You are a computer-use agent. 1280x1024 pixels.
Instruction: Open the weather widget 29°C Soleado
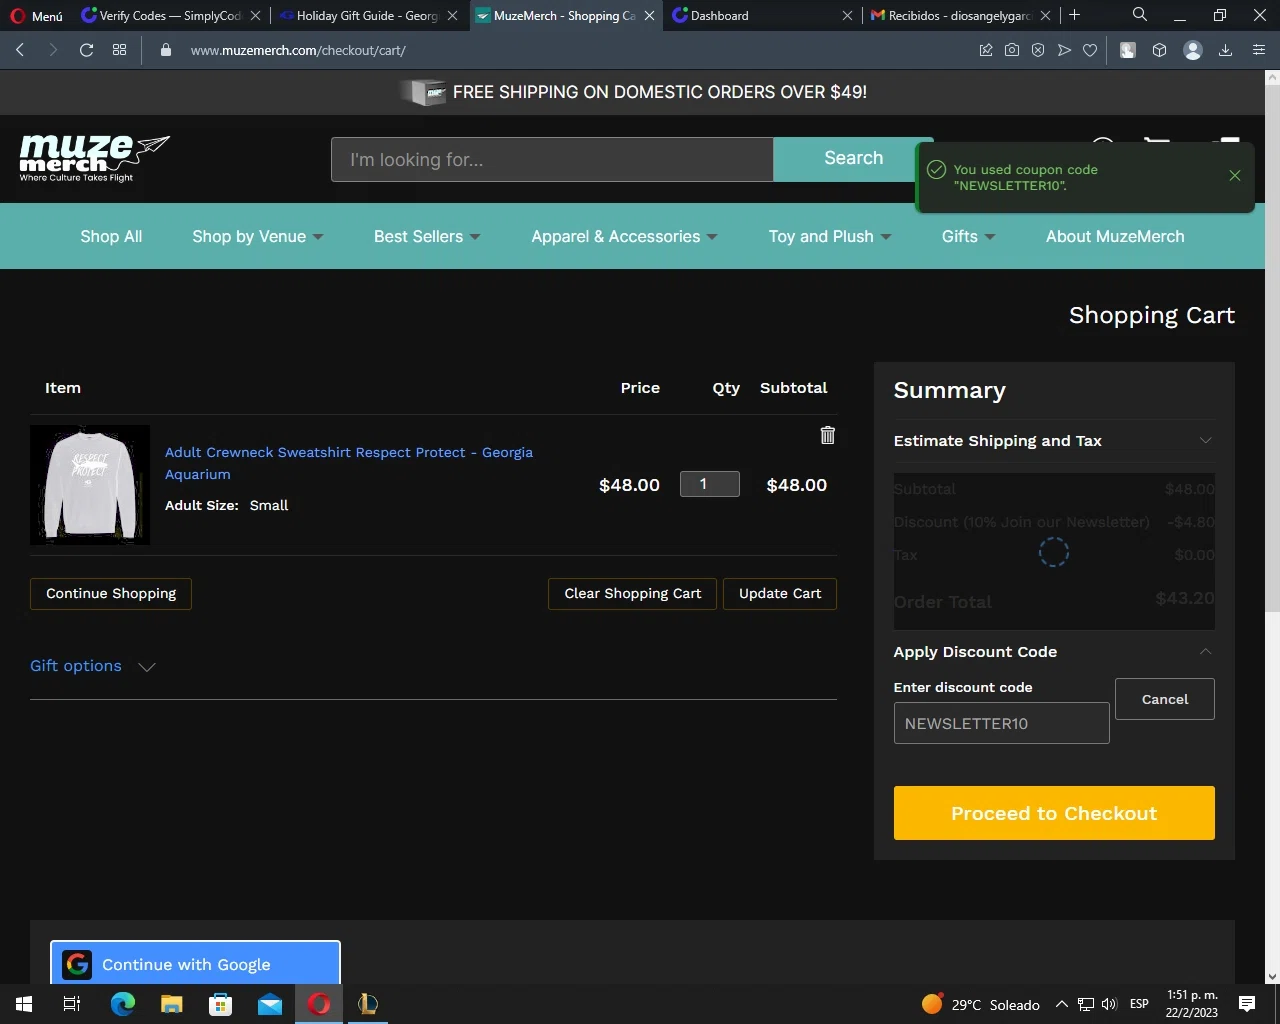click(x=981, y=1004)
